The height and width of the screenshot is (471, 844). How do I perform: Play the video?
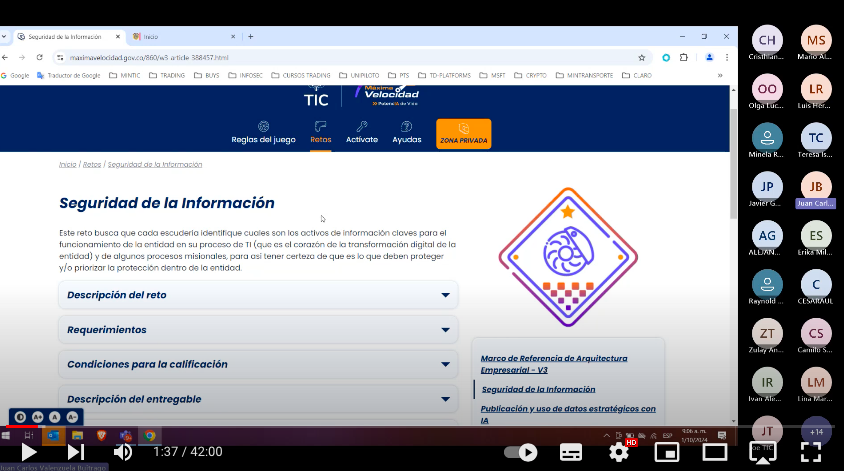coord(29,452)
